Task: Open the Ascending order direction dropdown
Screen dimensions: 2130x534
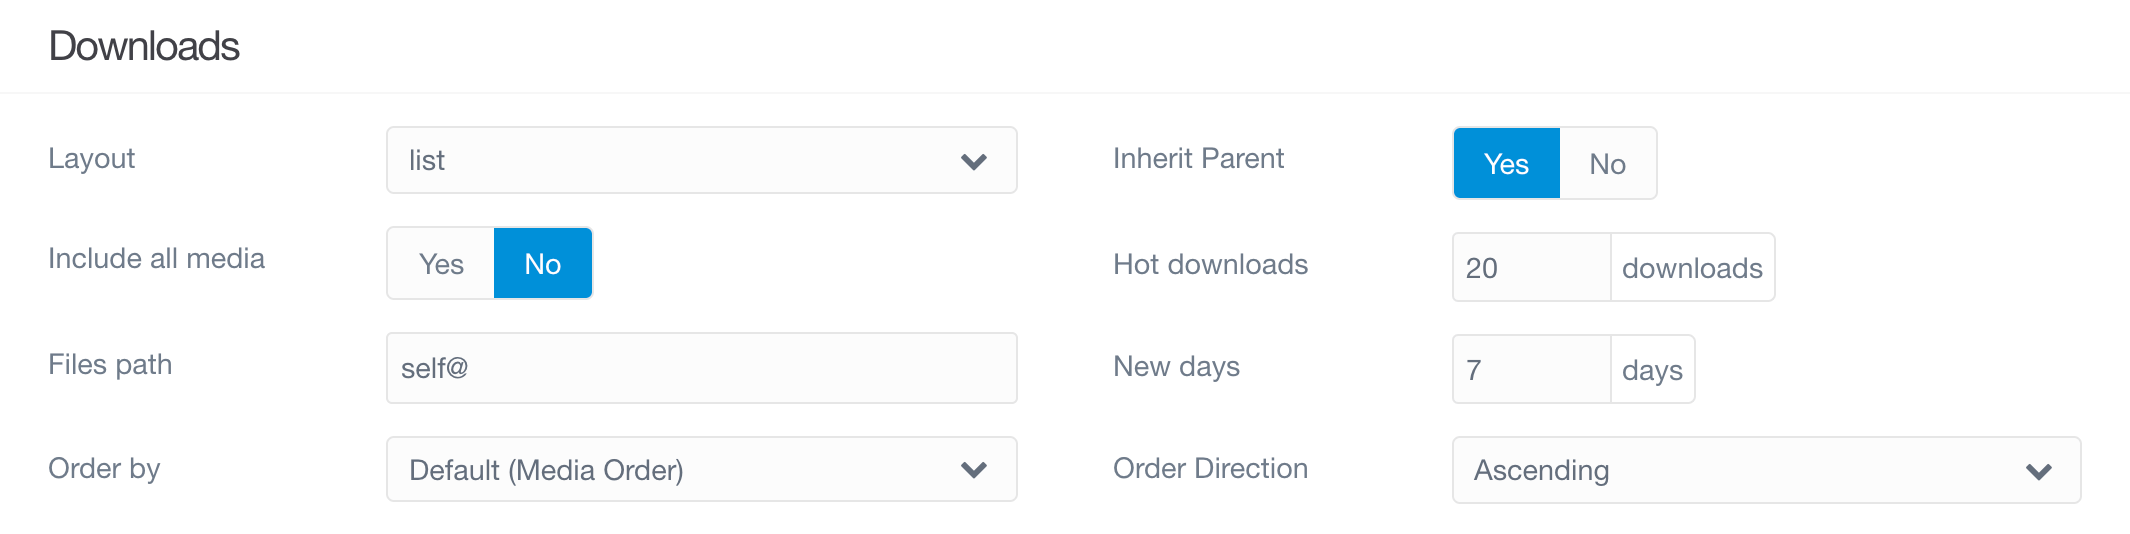Action: 1766,470
